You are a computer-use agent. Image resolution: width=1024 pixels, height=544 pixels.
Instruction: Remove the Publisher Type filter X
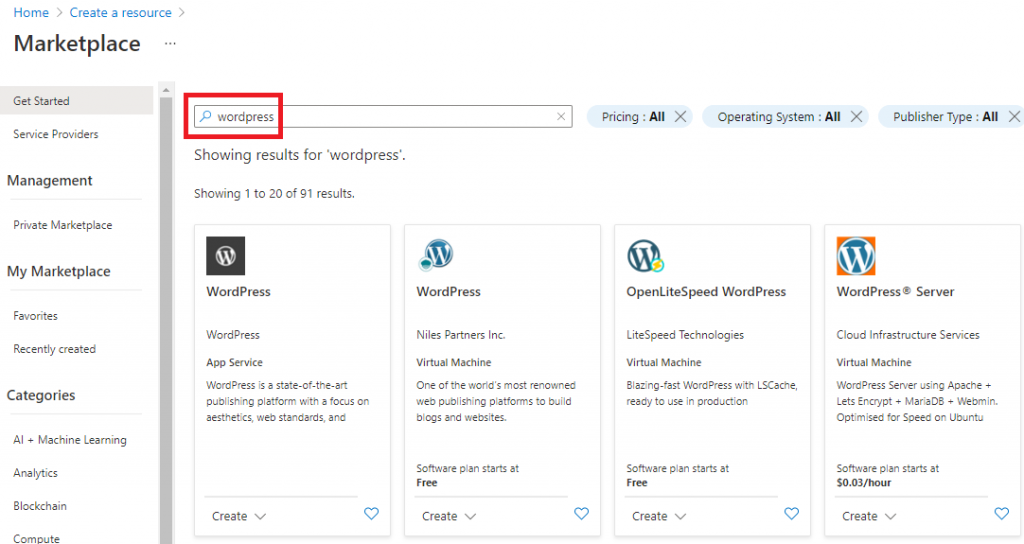click(x=1014, y=116)
